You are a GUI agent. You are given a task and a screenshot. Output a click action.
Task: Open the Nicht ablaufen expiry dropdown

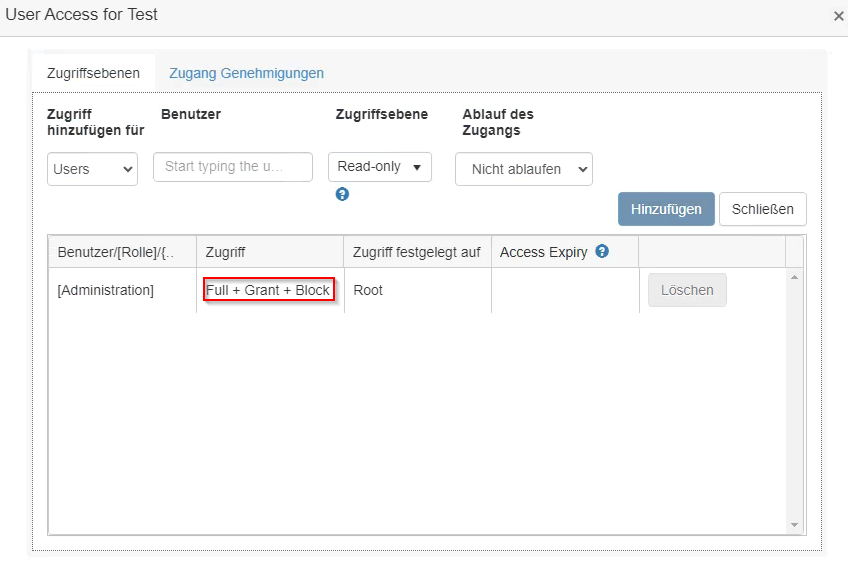tap(524, 169)
